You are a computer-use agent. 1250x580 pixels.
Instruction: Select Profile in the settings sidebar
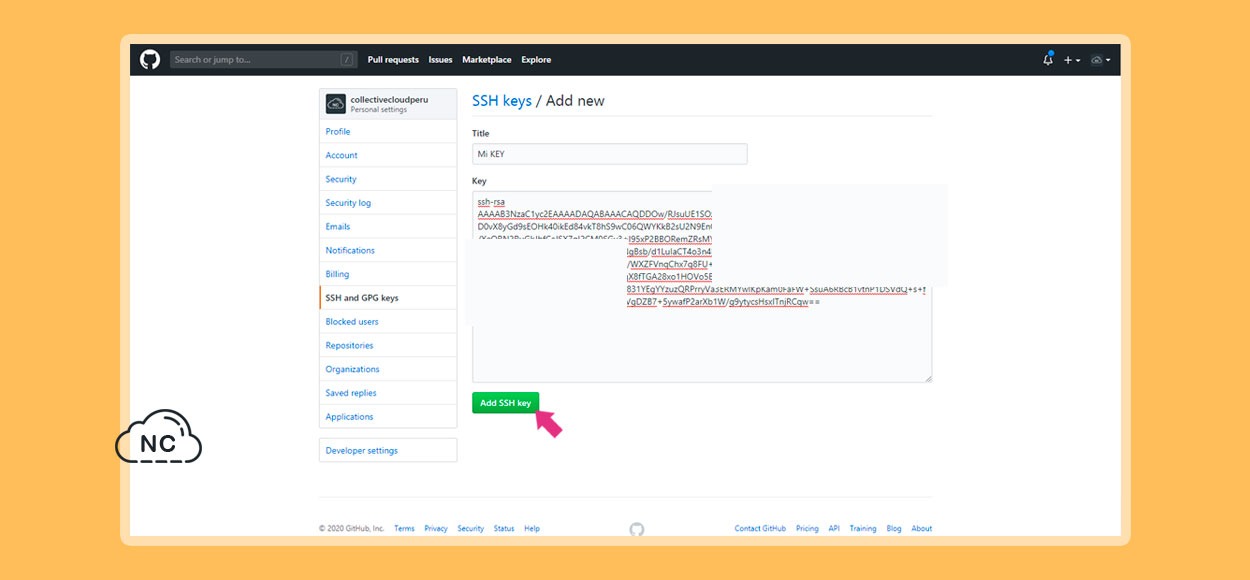tap(388, 132)
